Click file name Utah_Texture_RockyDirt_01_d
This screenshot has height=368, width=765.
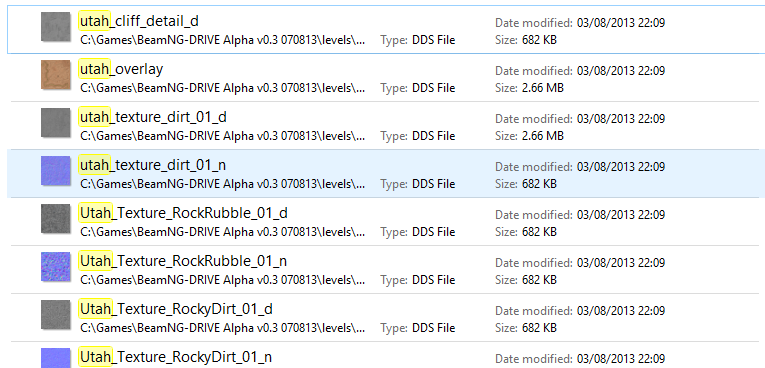176,309
